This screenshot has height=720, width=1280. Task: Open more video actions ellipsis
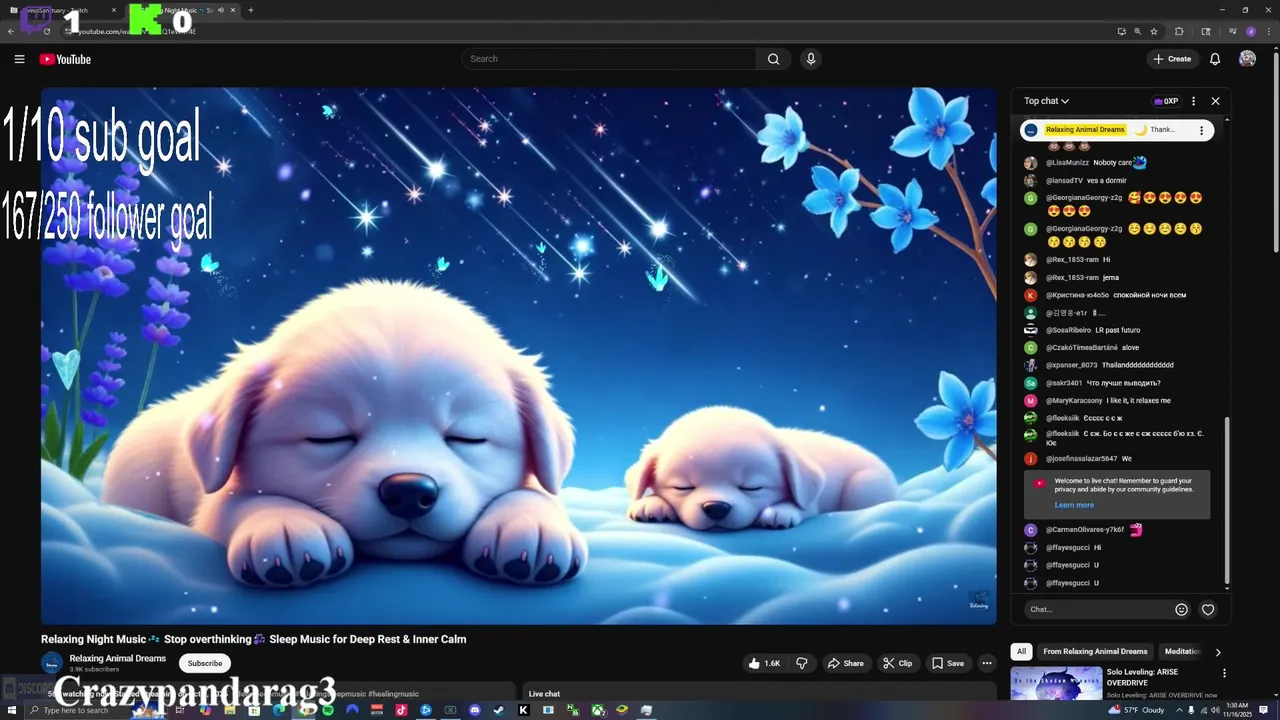(986, 663)
